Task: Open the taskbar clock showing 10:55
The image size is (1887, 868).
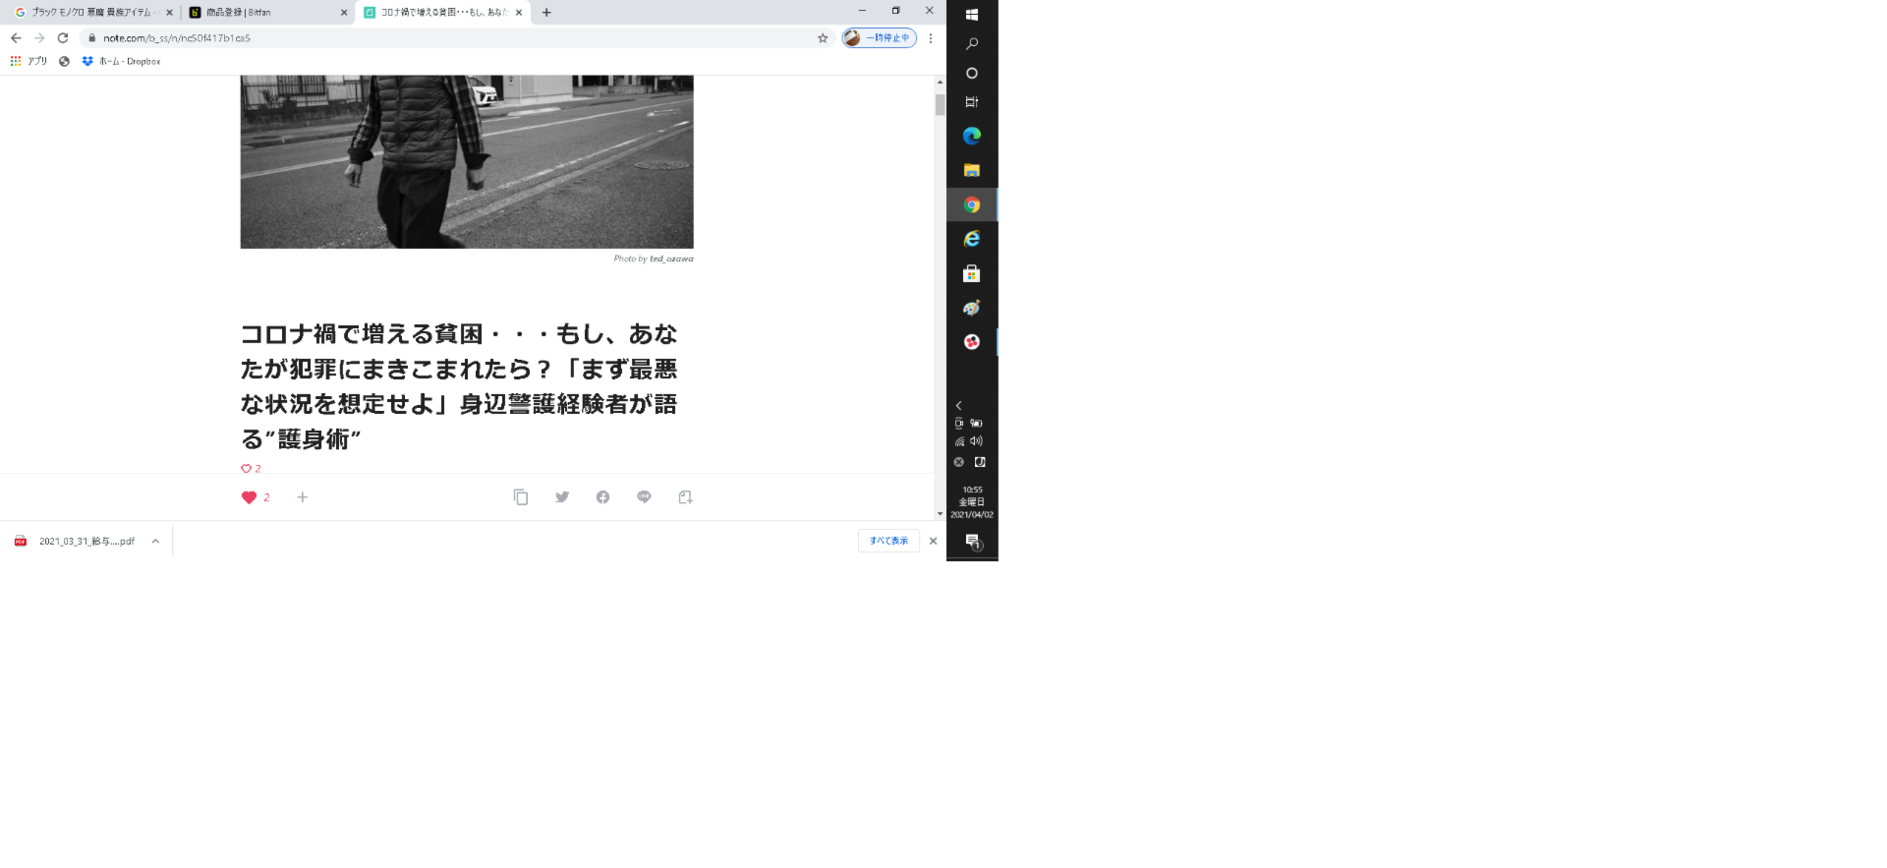Action: (x=972, y=502)
